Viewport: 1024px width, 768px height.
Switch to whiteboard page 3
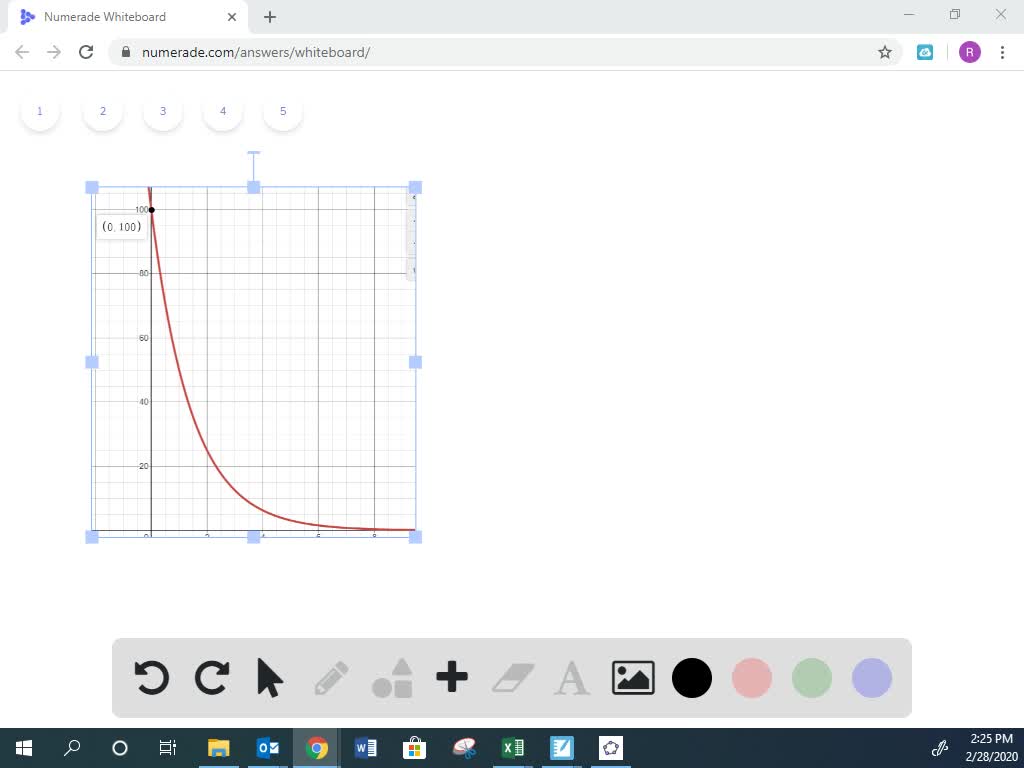(x=162, y=111)
